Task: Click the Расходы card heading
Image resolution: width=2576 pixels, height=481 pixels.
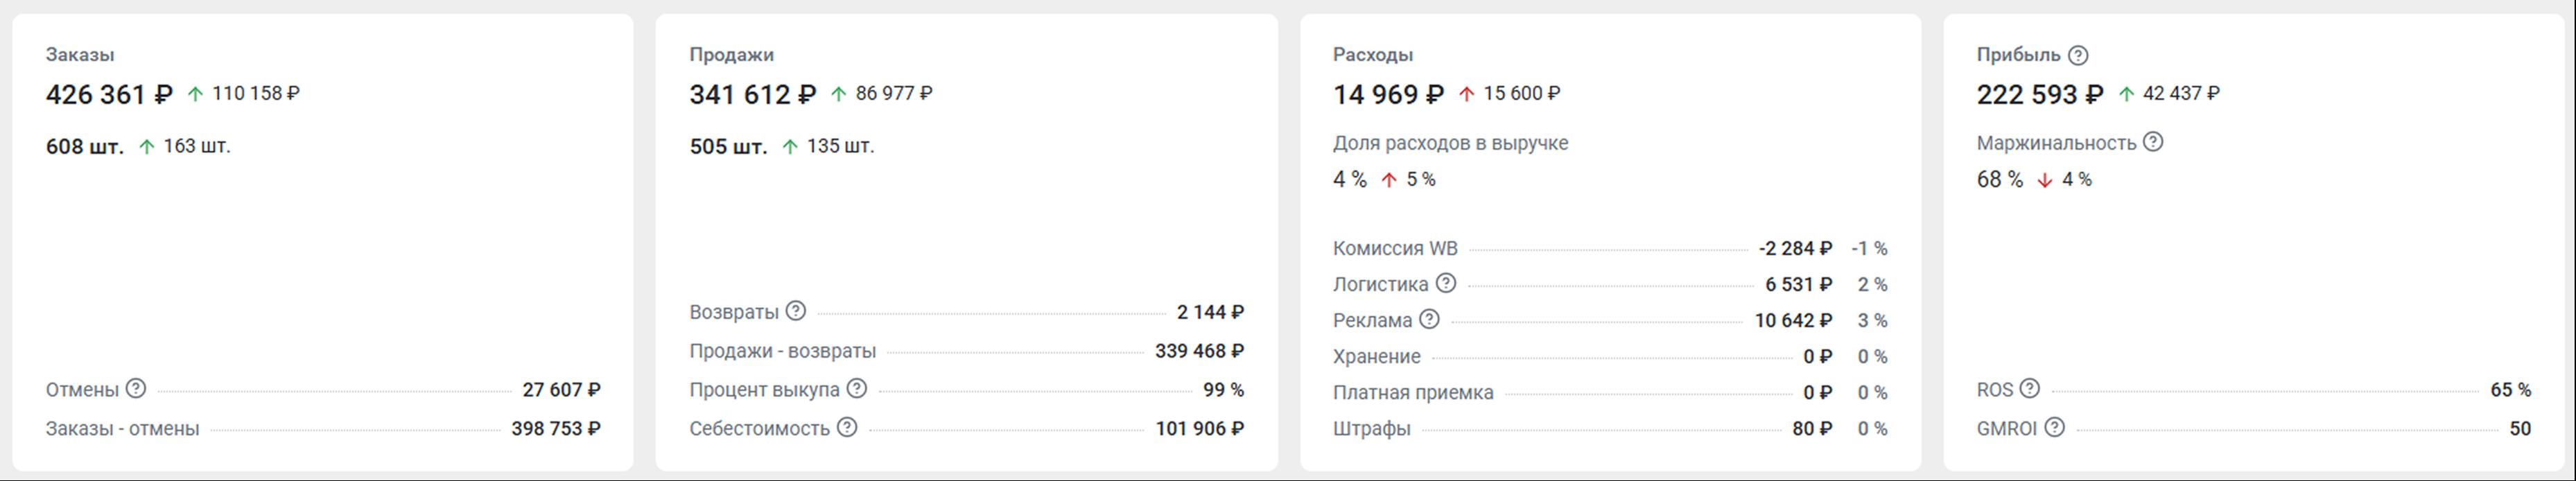Action: tap(1373, 55)
